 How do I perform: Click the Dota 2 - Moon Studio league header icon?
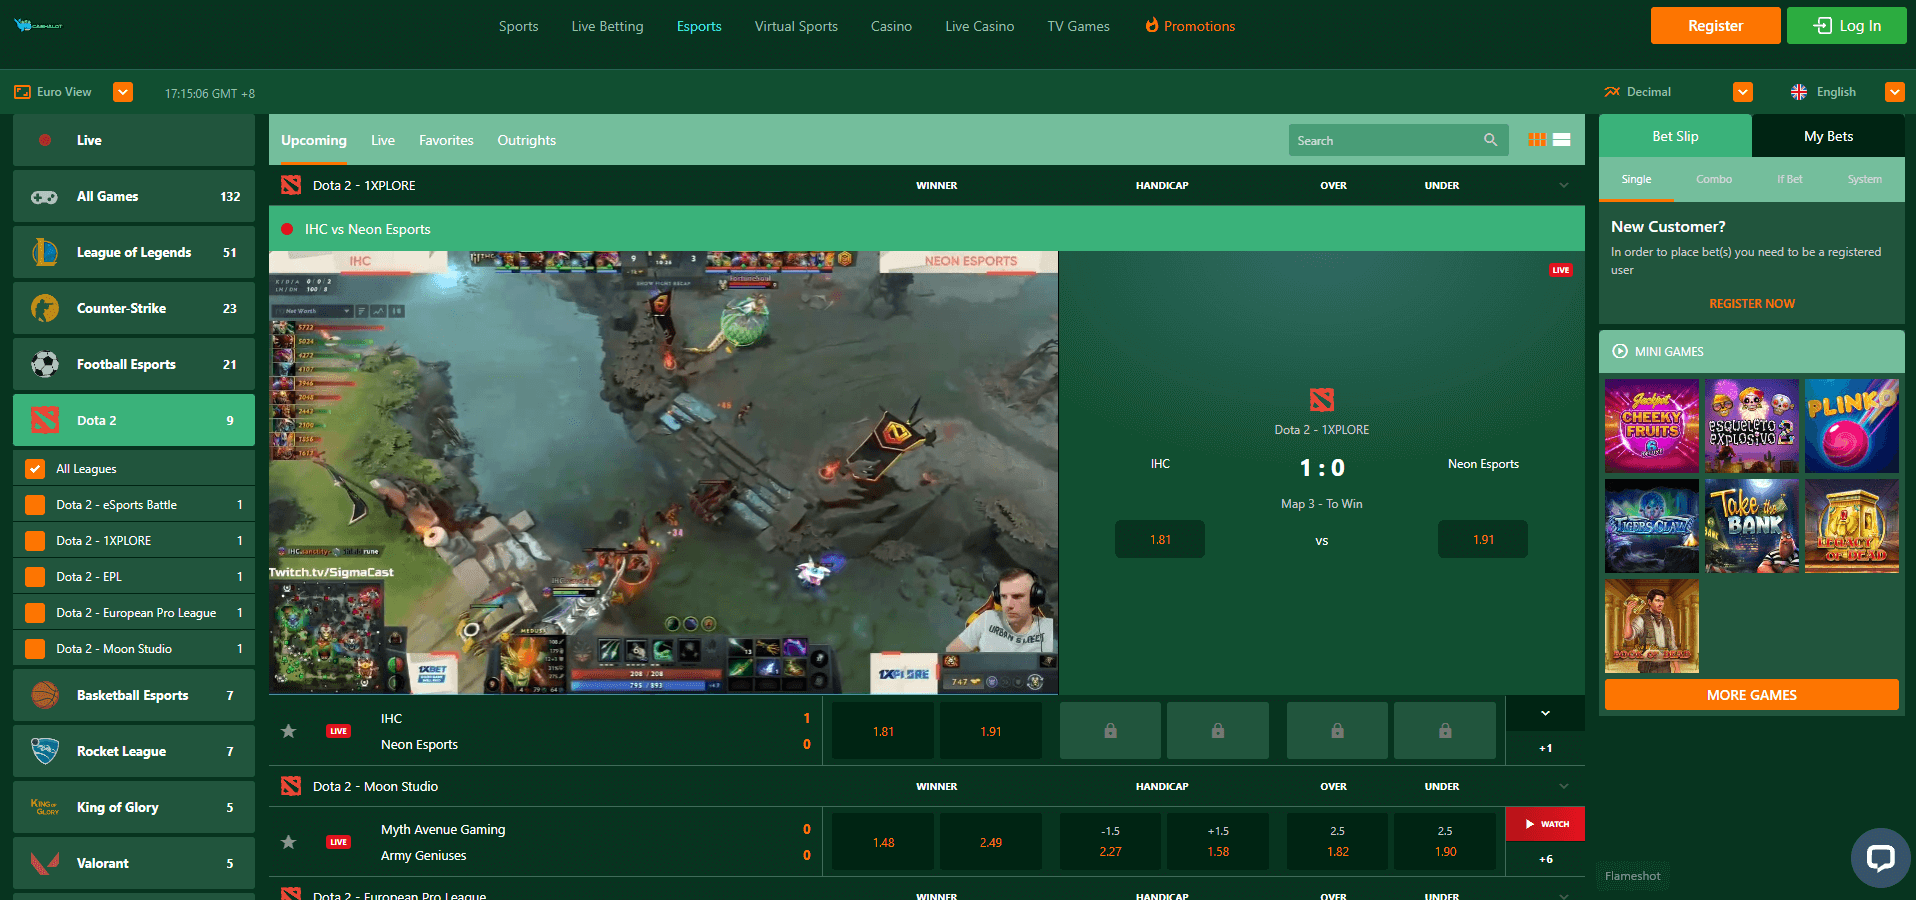click(291, 786)
